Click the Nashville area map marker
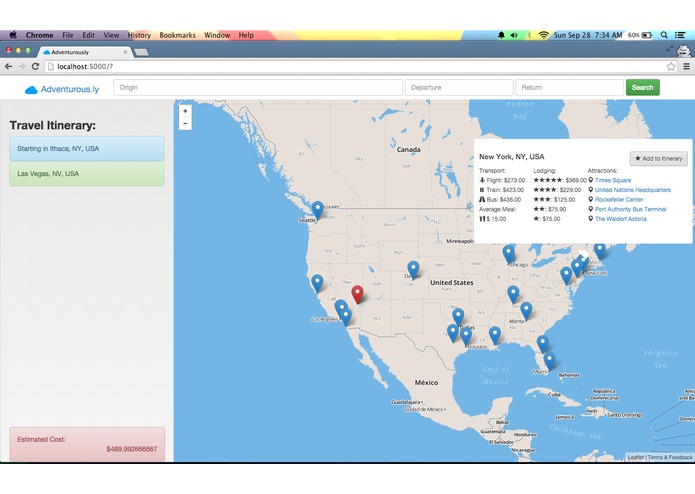Screen dimensions: 695x494 (x=513, y=295)
